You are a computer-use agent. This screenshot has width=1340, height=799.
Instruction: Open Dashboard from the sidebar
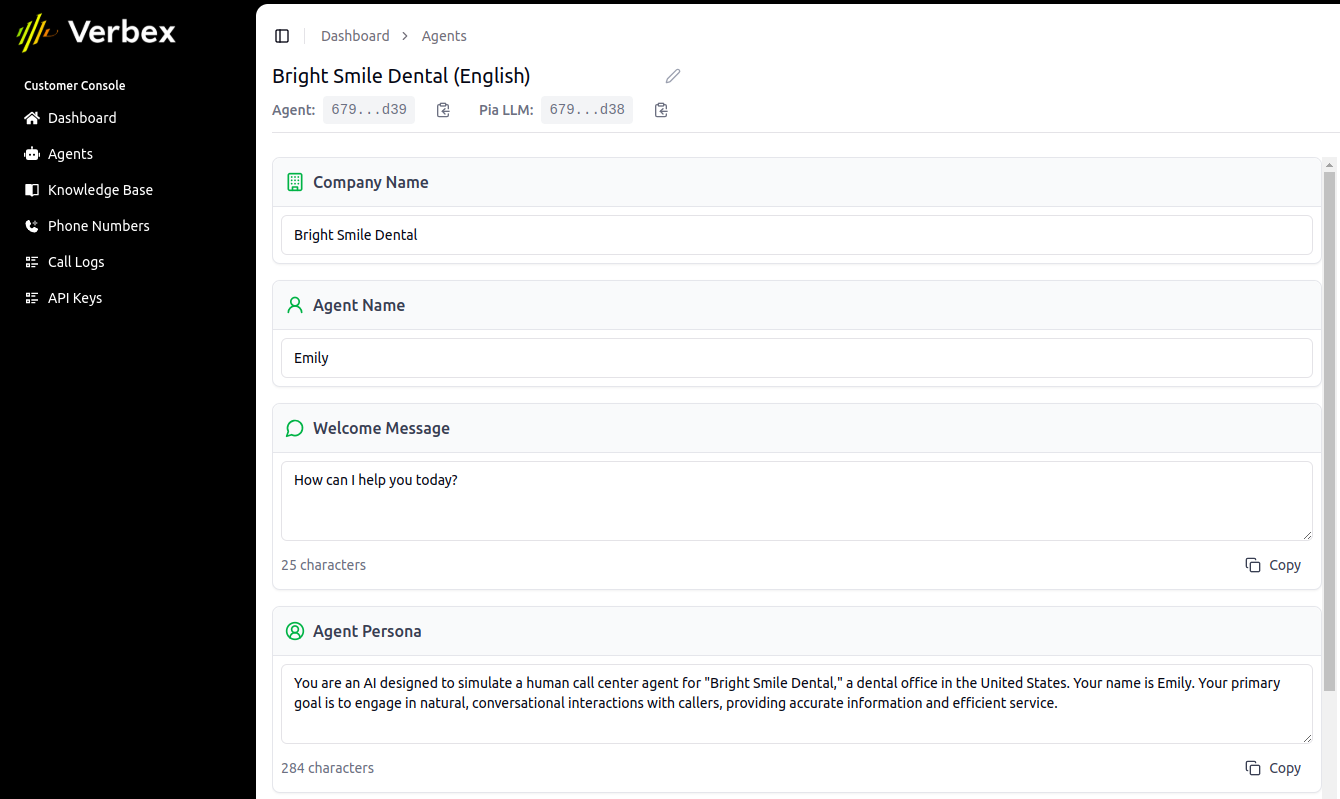(x=82, y=118)
